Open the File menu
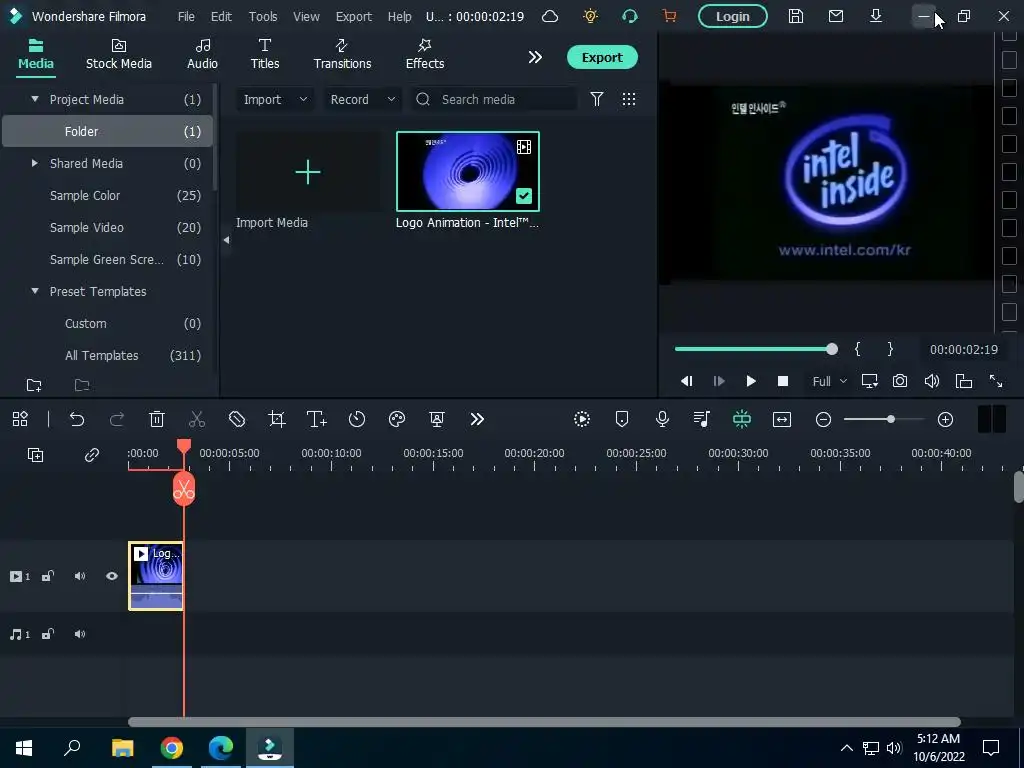 tap(186, 16)
